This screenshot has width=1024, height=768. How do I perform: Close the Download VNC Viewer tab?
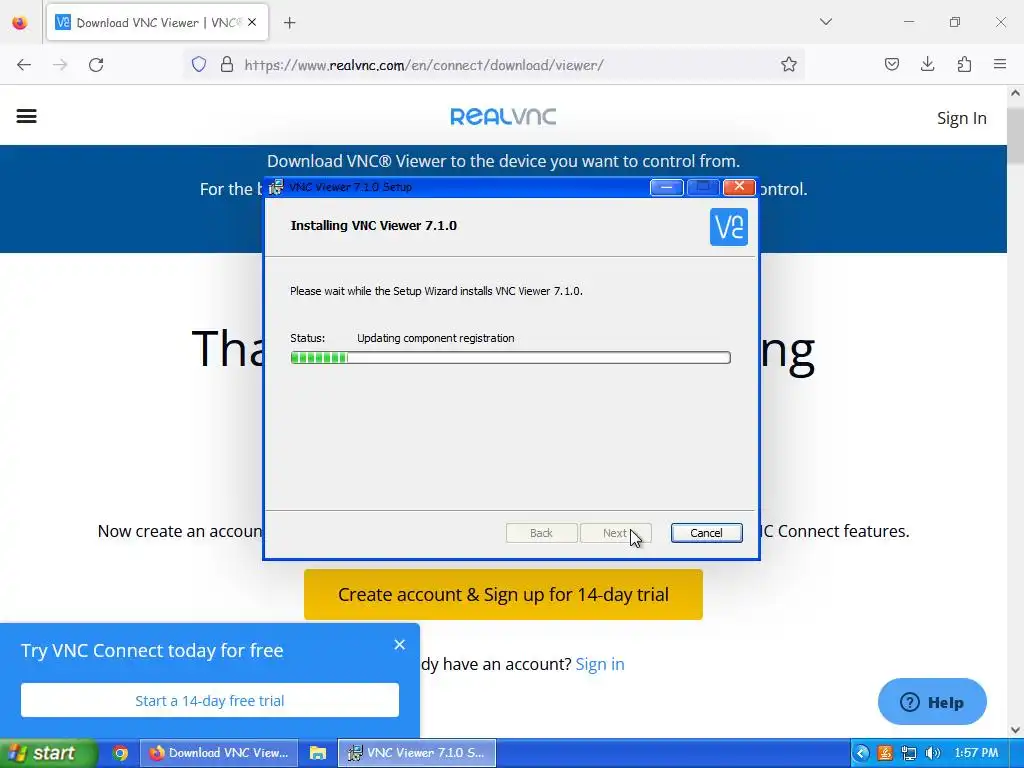tap(252, 23)
